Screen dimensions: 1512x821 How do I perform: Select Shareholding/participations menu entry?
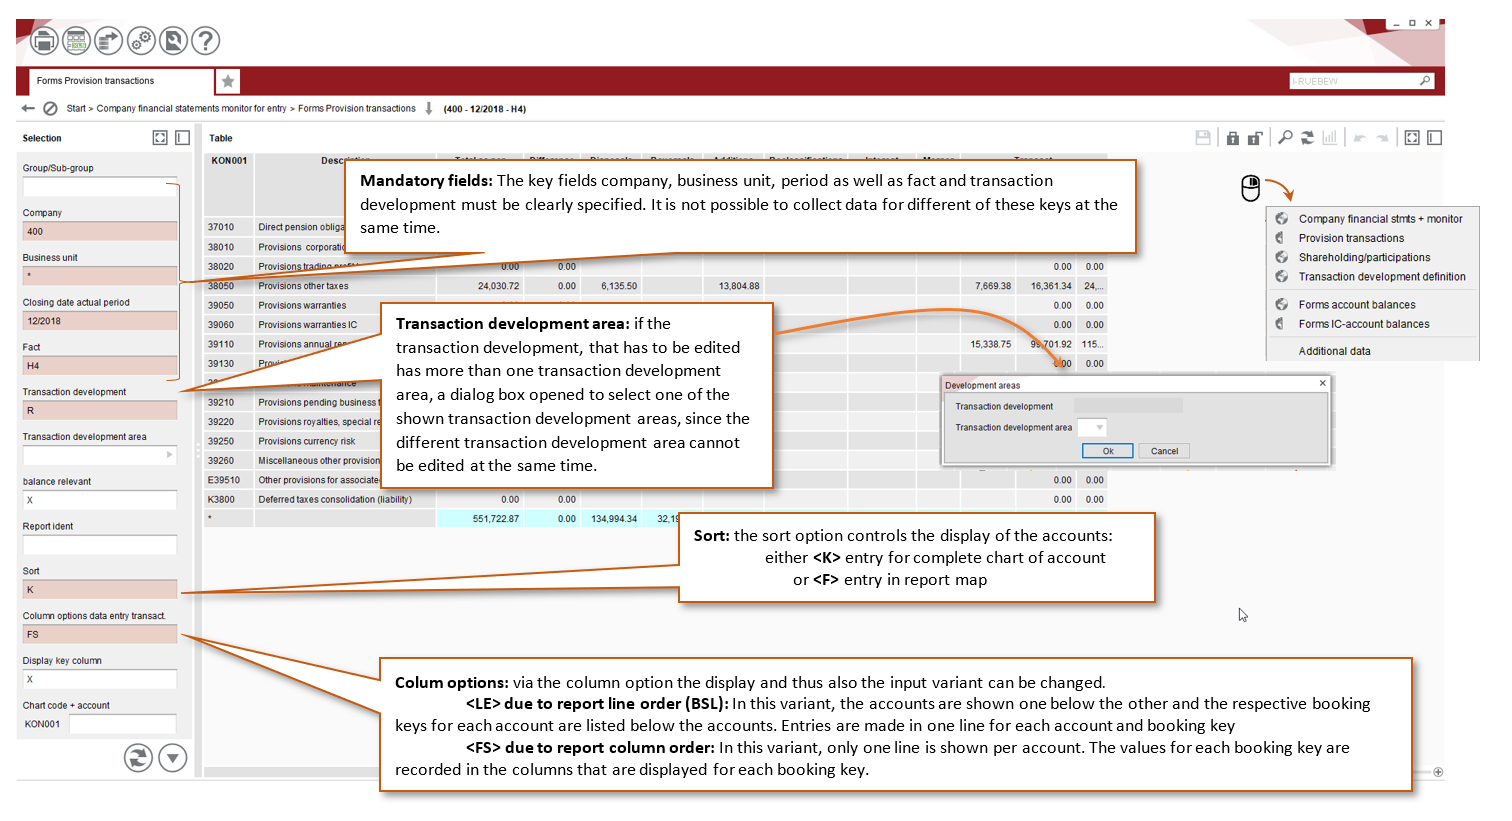point(1364,257)
